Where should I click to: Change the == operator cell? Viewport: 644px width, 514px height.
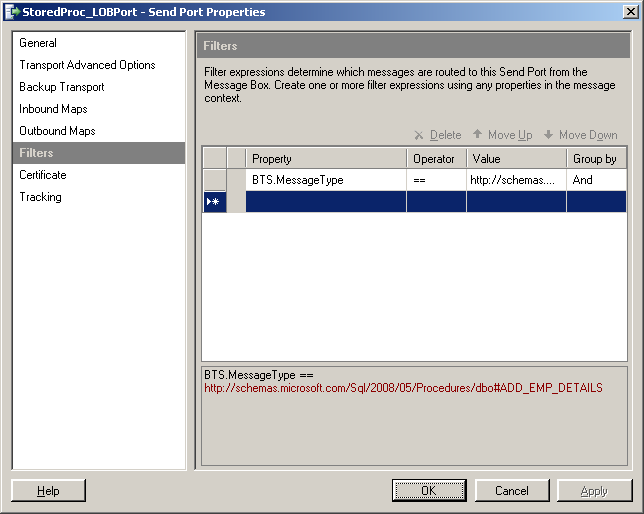coord(436,180)
